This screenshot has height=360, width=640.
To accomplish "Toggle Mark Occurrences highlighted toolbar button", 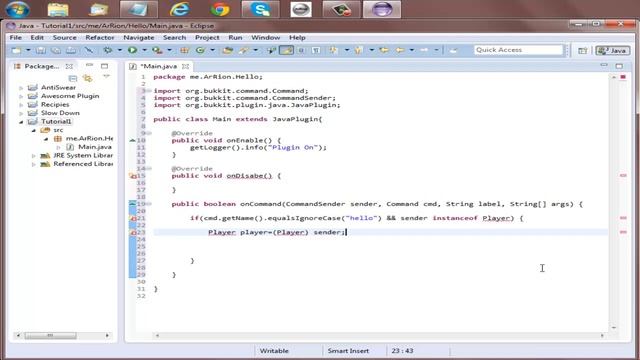I will pyautogui.click(x=286, y=50).
